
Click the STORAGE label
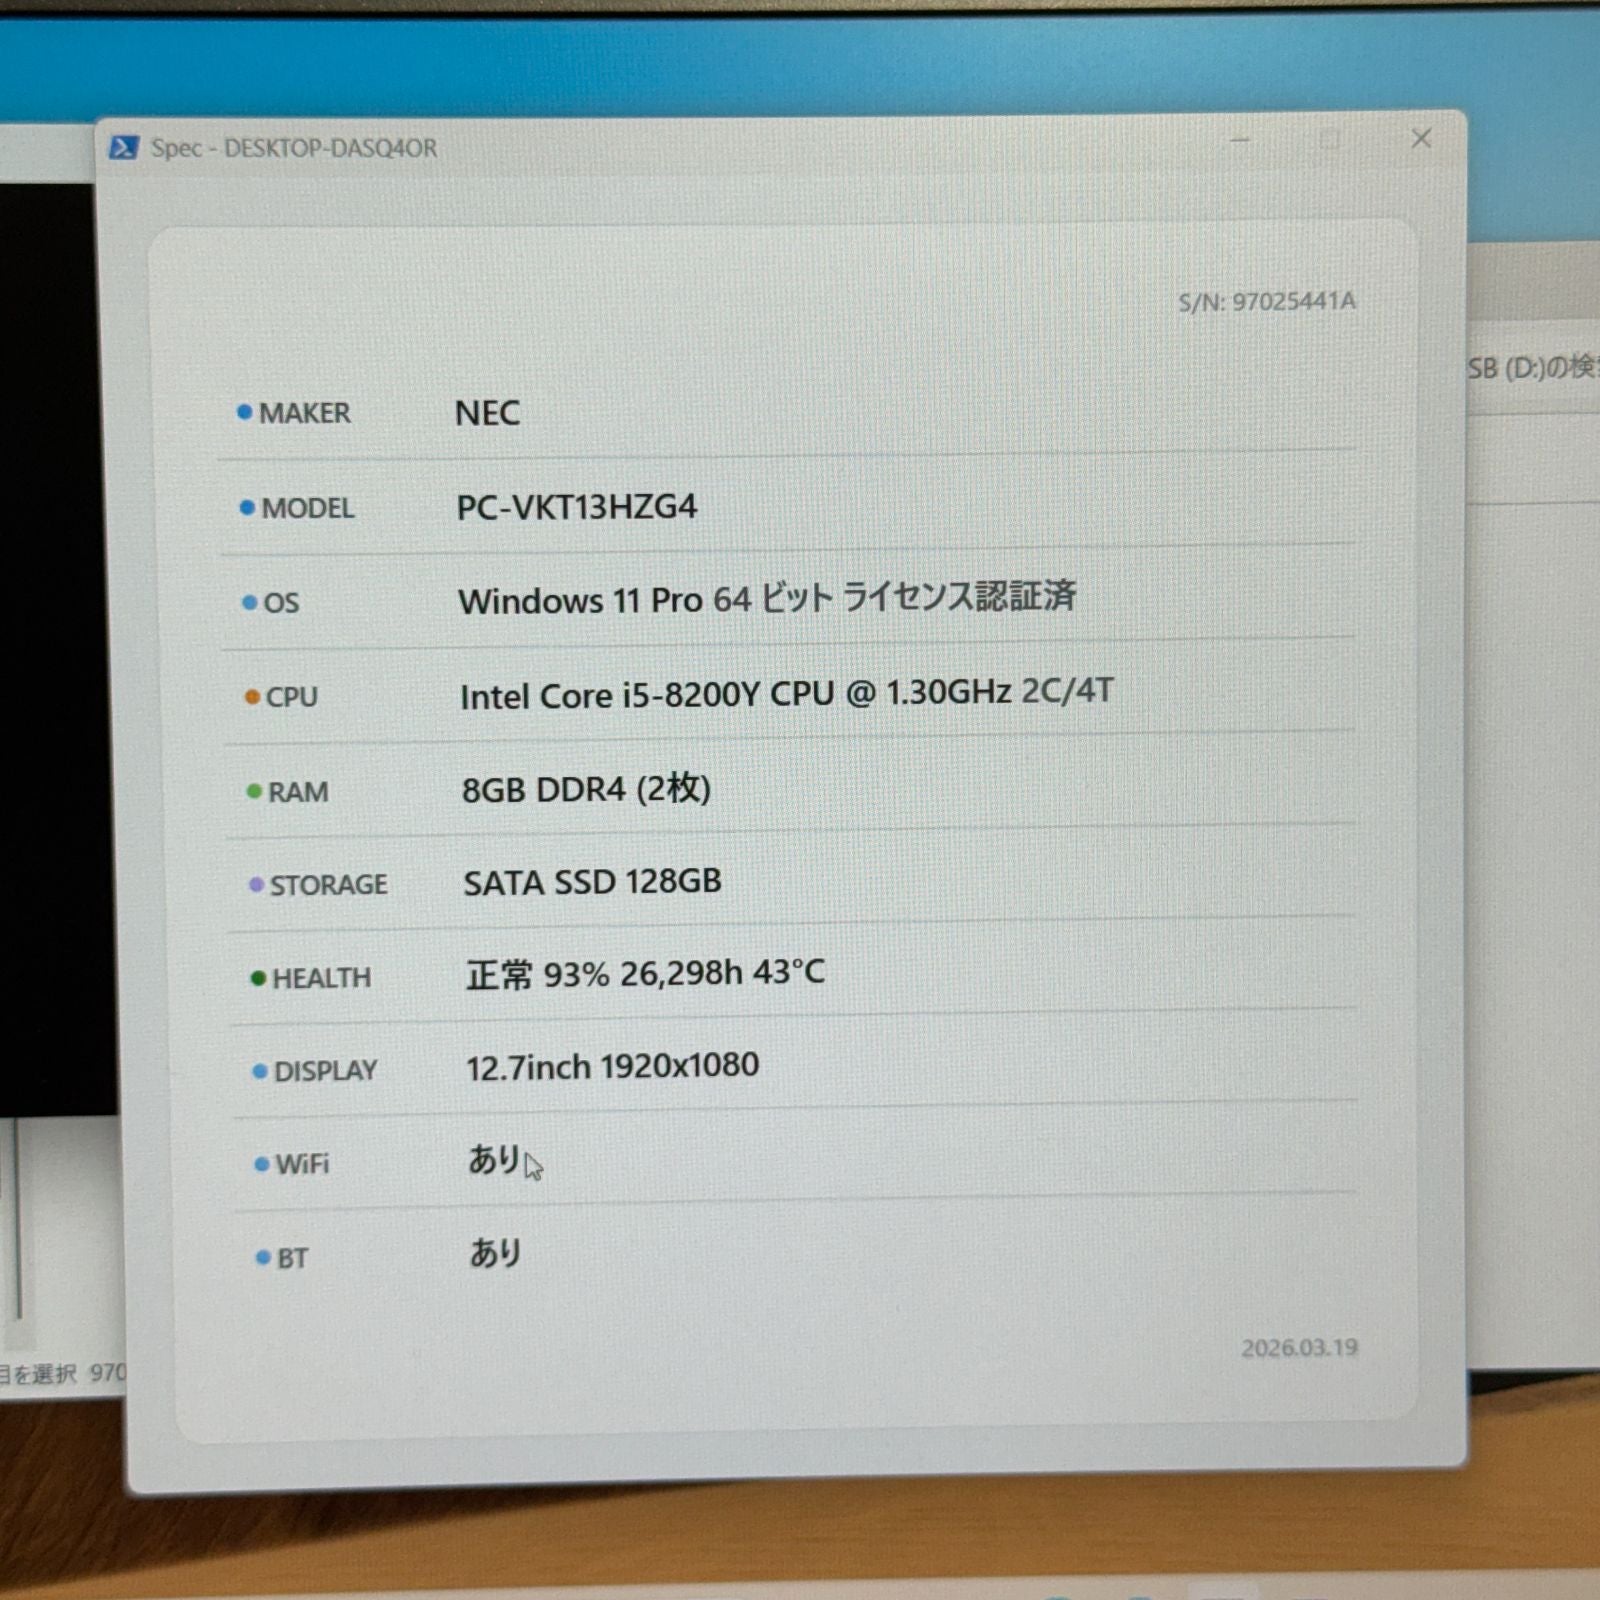tap(329, 885)
